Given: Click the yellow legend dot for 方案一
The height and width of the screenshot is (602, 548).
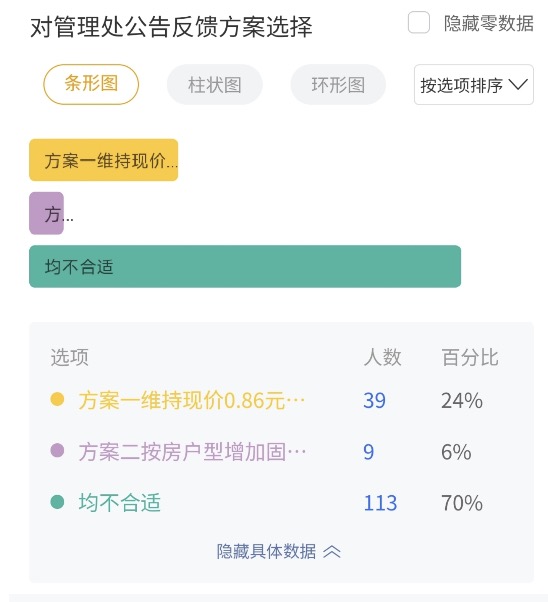Looking at the screenshot, I should pyautogui.click(x=57, y=399).
